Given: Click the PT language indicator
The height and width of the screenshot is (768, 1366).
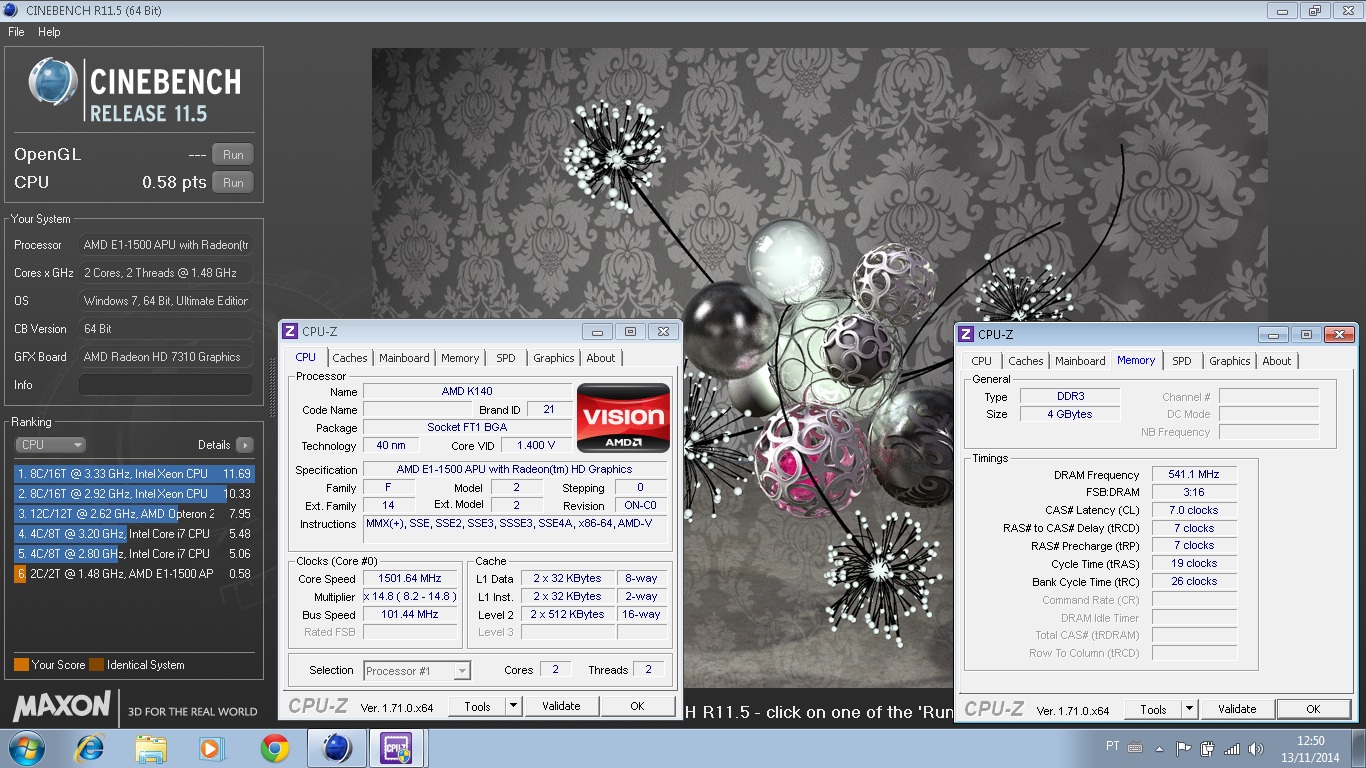Looking at the screenshot, I should point(1113,746).
